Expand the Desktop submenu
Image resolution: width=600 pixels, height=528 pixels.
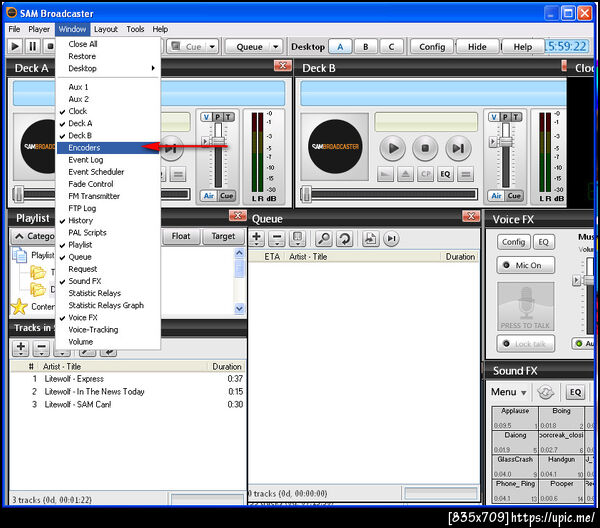tap(108, 68)
